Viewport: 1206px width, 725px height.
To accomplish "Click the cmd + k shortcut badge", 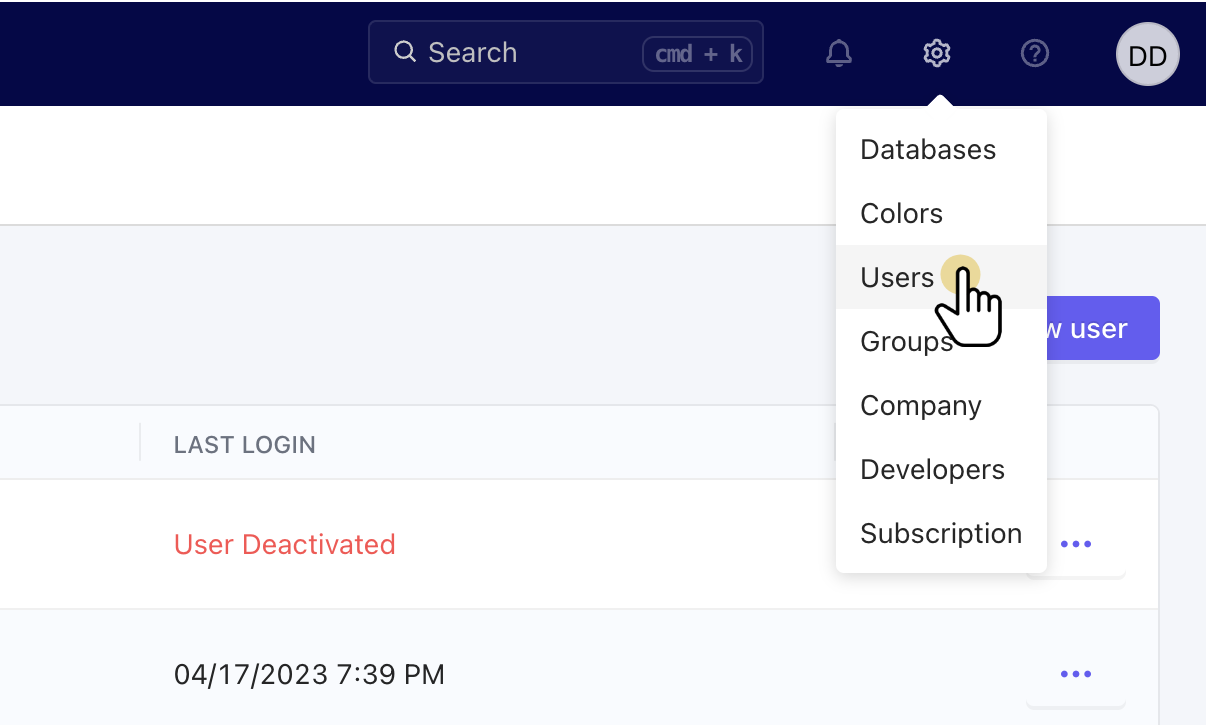I will pyautogui.click(x=698, y=53).
